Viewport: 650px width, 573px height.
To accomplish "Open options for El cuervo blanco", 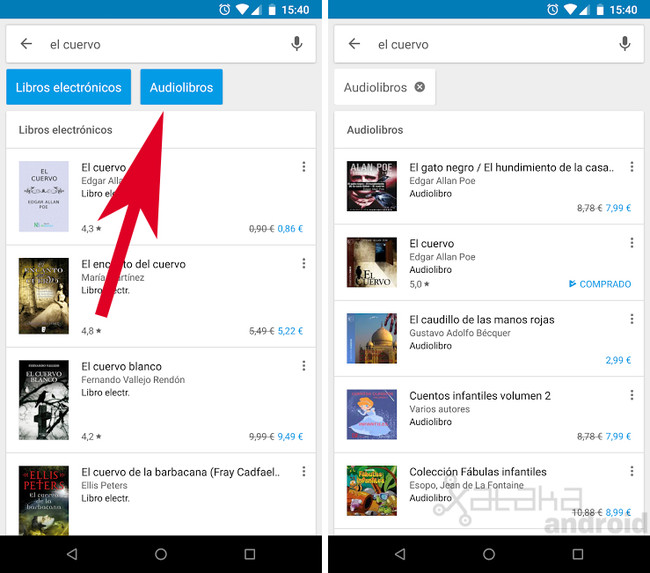I will point(304,365).
